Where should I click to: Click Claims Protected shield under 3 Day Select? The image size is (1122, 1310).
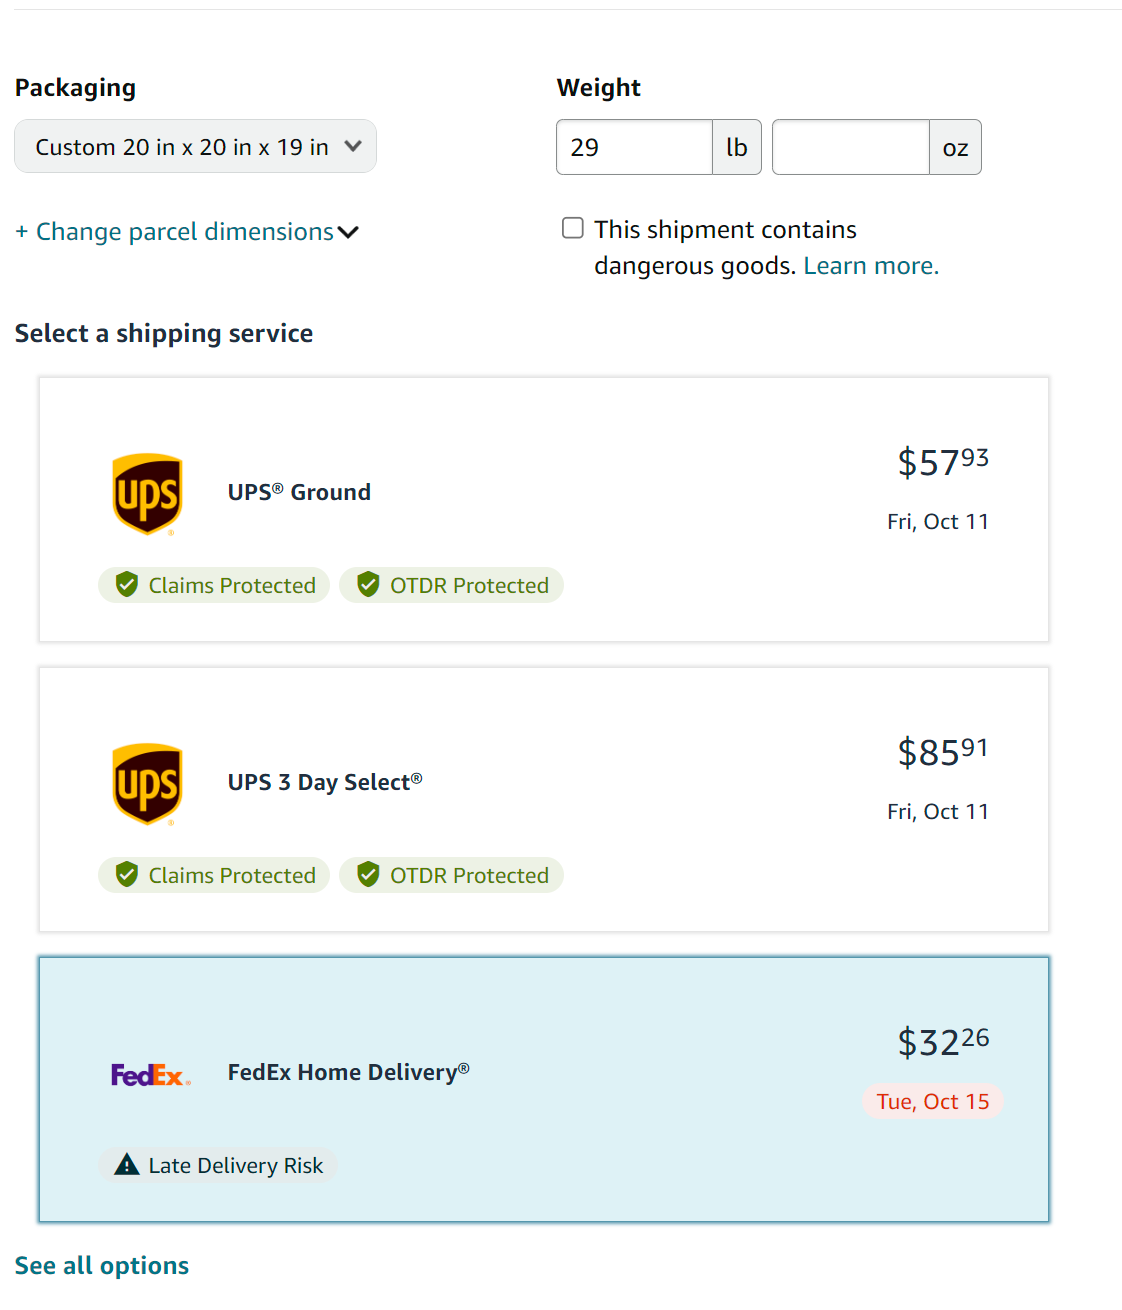pos(127,875)
